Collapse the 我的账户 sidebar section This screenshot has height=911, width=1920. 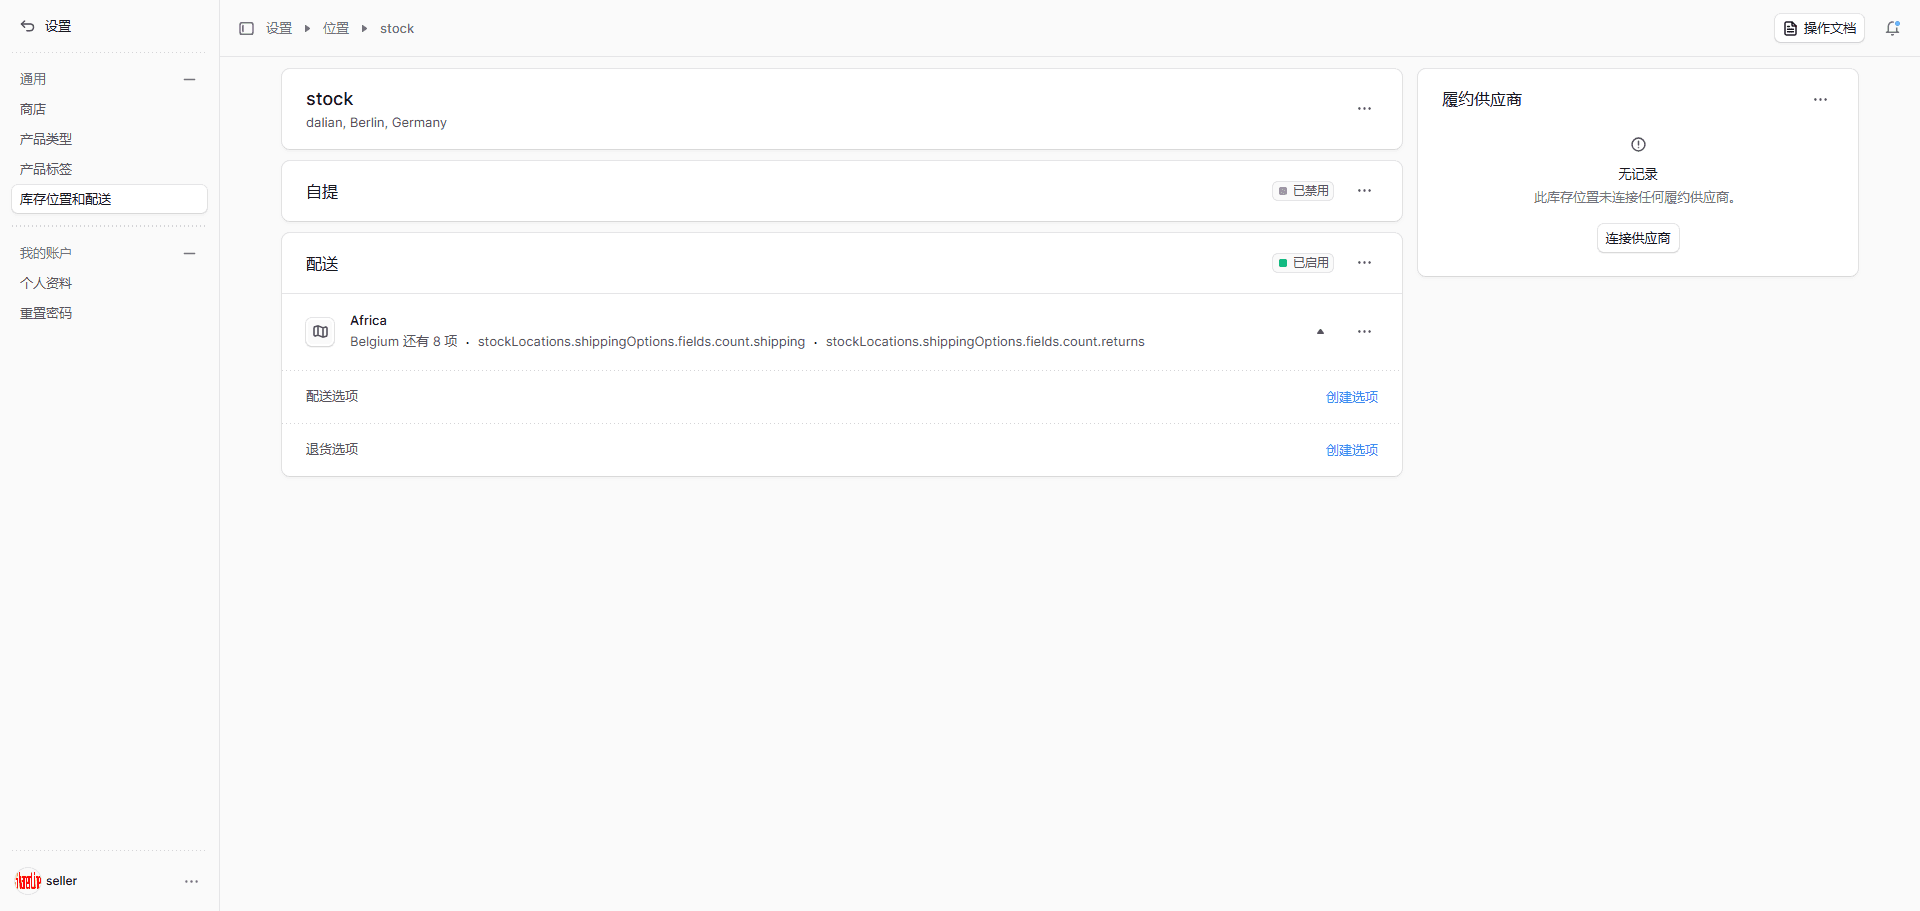tap(189, 253)
